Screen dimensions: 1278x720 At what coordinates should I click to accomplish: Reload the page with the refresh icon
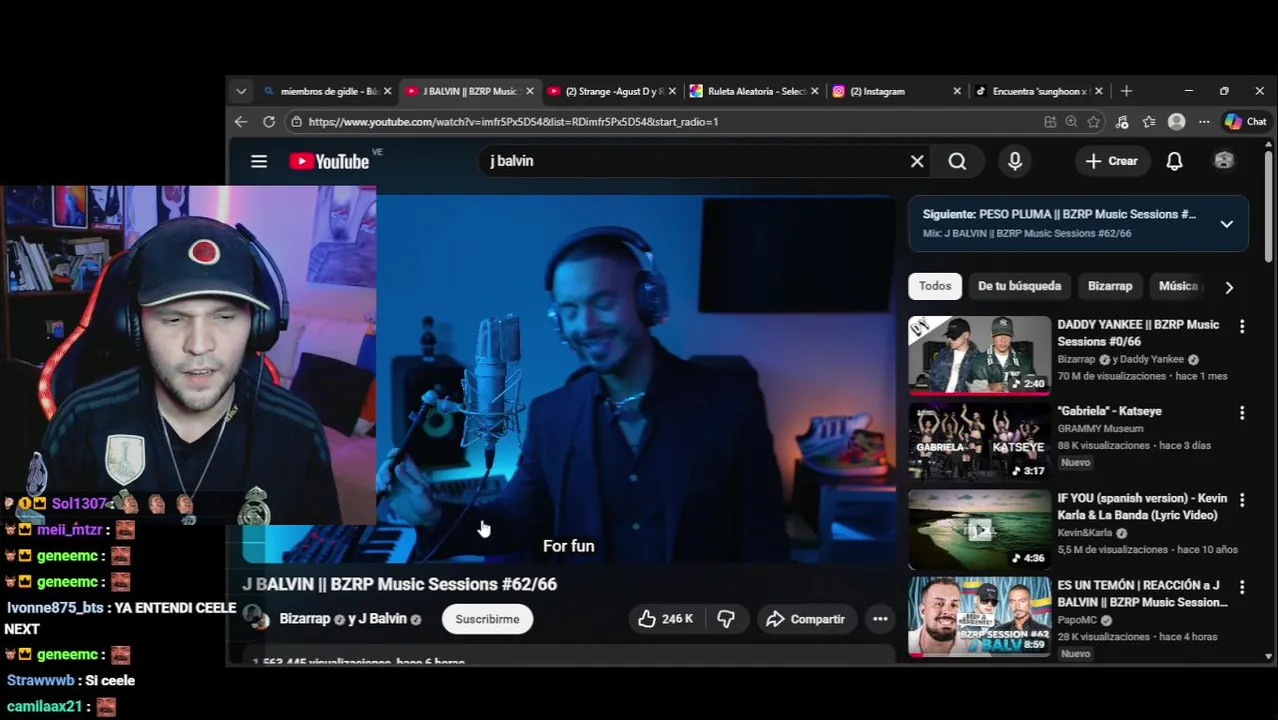(269, 122)
